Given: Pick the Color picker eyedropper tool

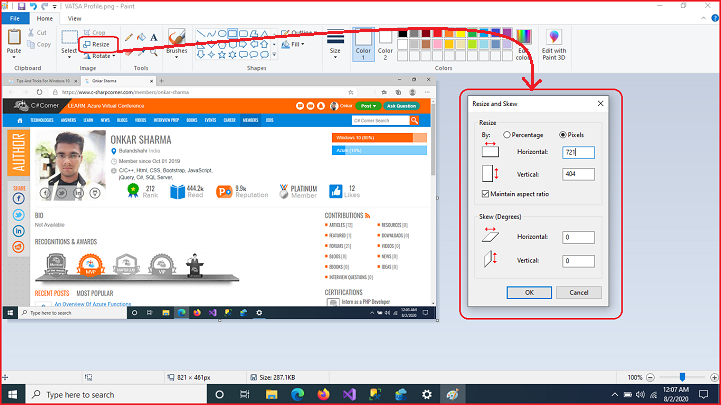Looking at the screenshot, I should coord(142,53).
